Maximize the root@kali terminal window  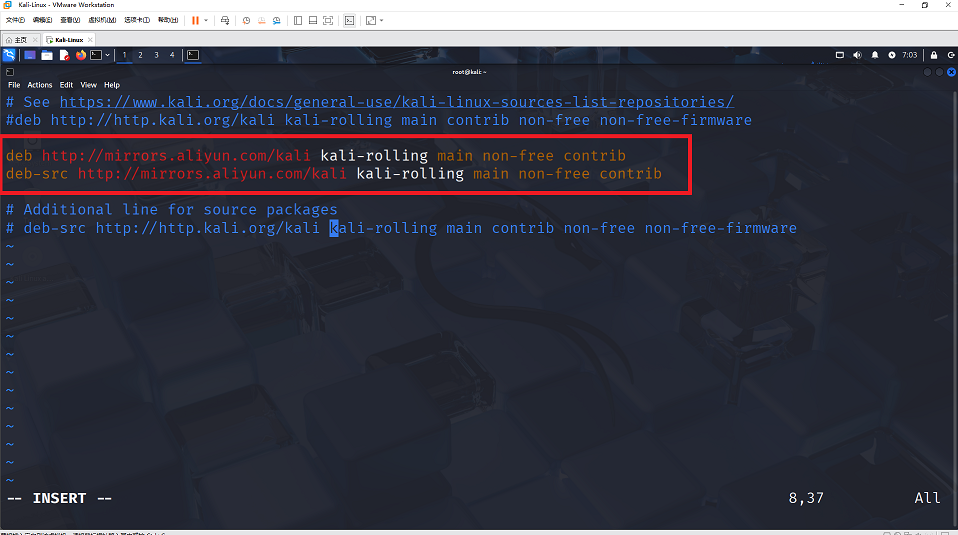point(940,72)
